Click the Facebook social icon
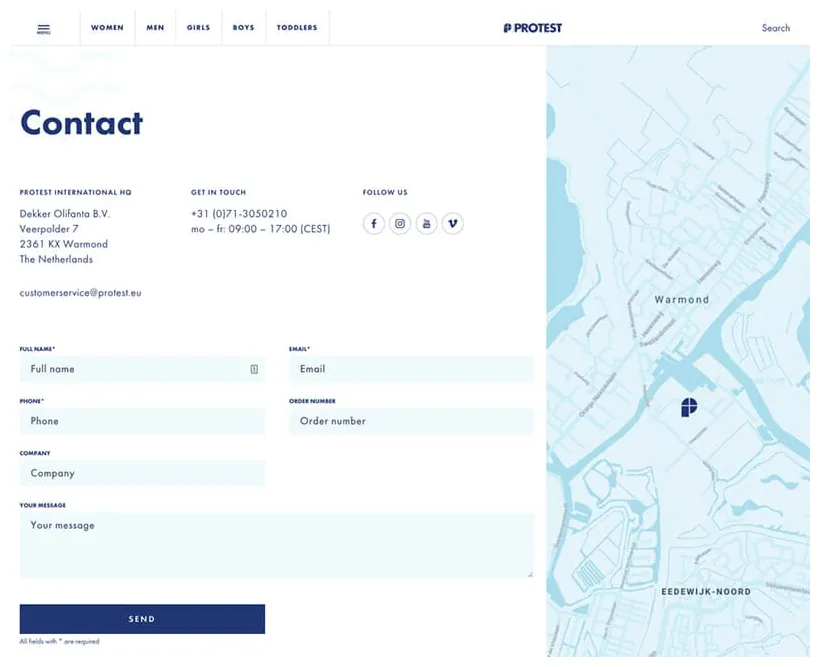 click(x=373, y=224)
